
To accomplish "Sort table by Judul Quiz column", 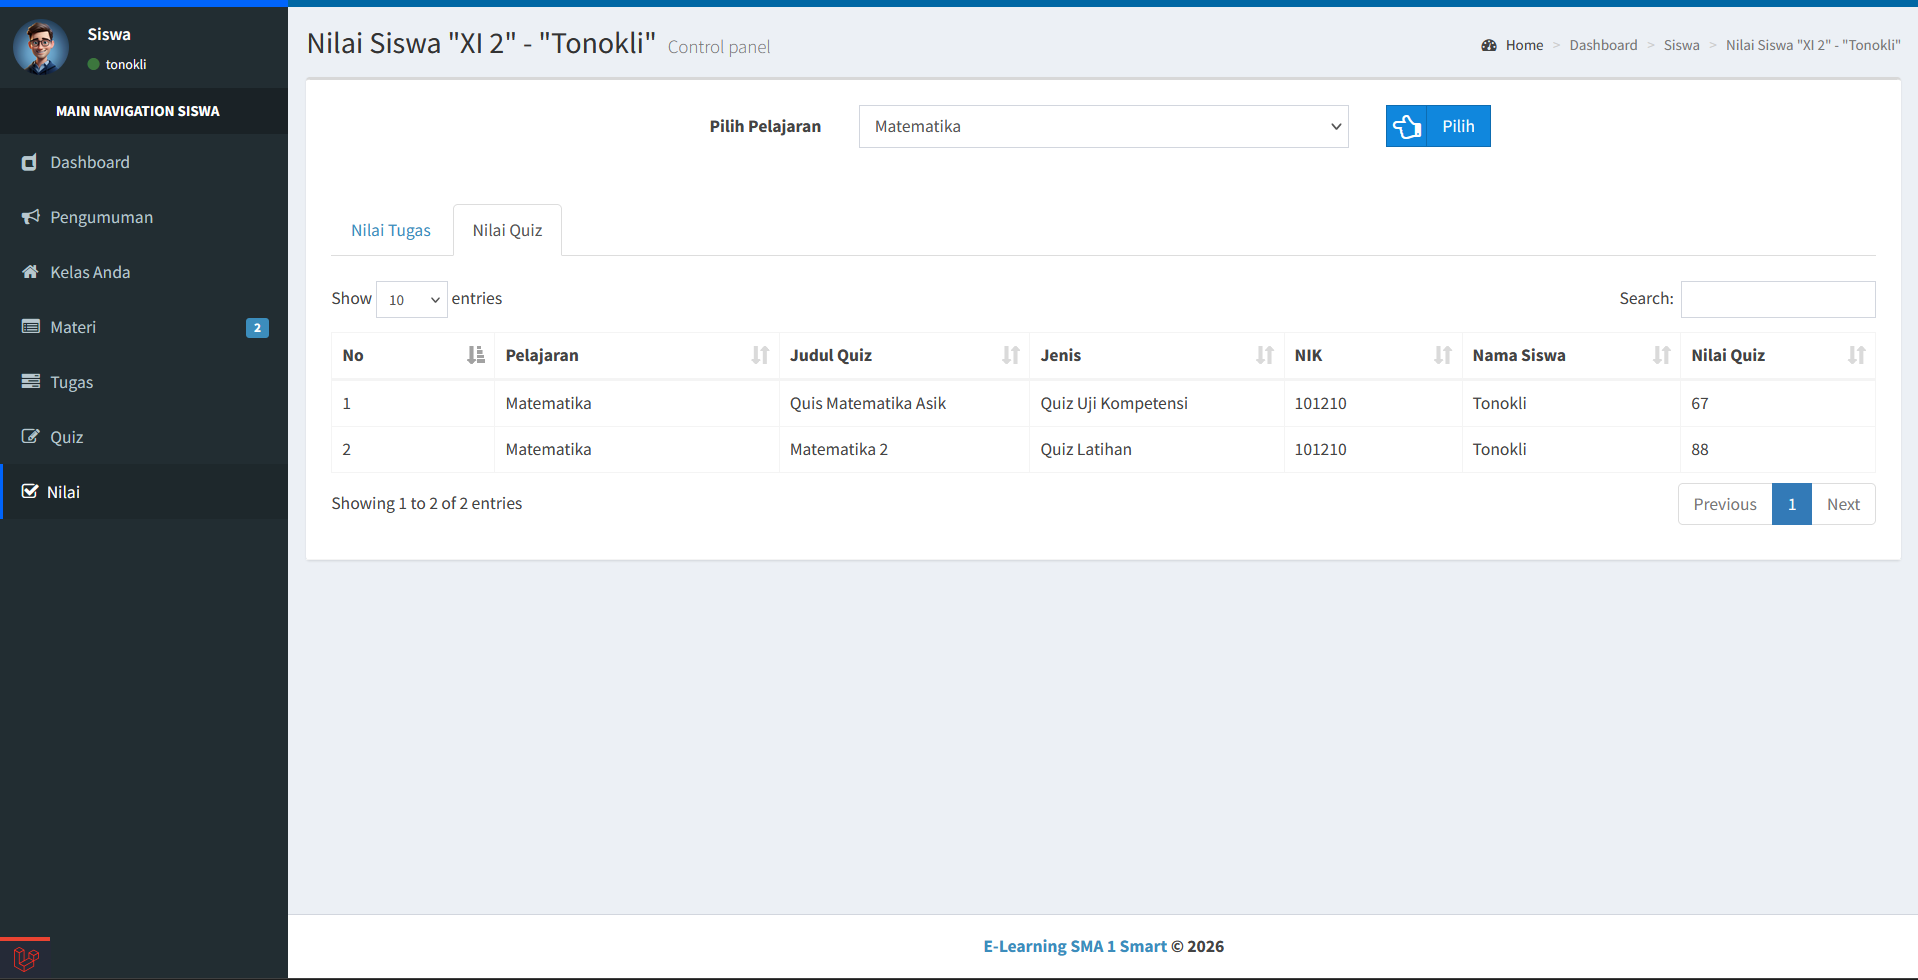I will 904,355.
